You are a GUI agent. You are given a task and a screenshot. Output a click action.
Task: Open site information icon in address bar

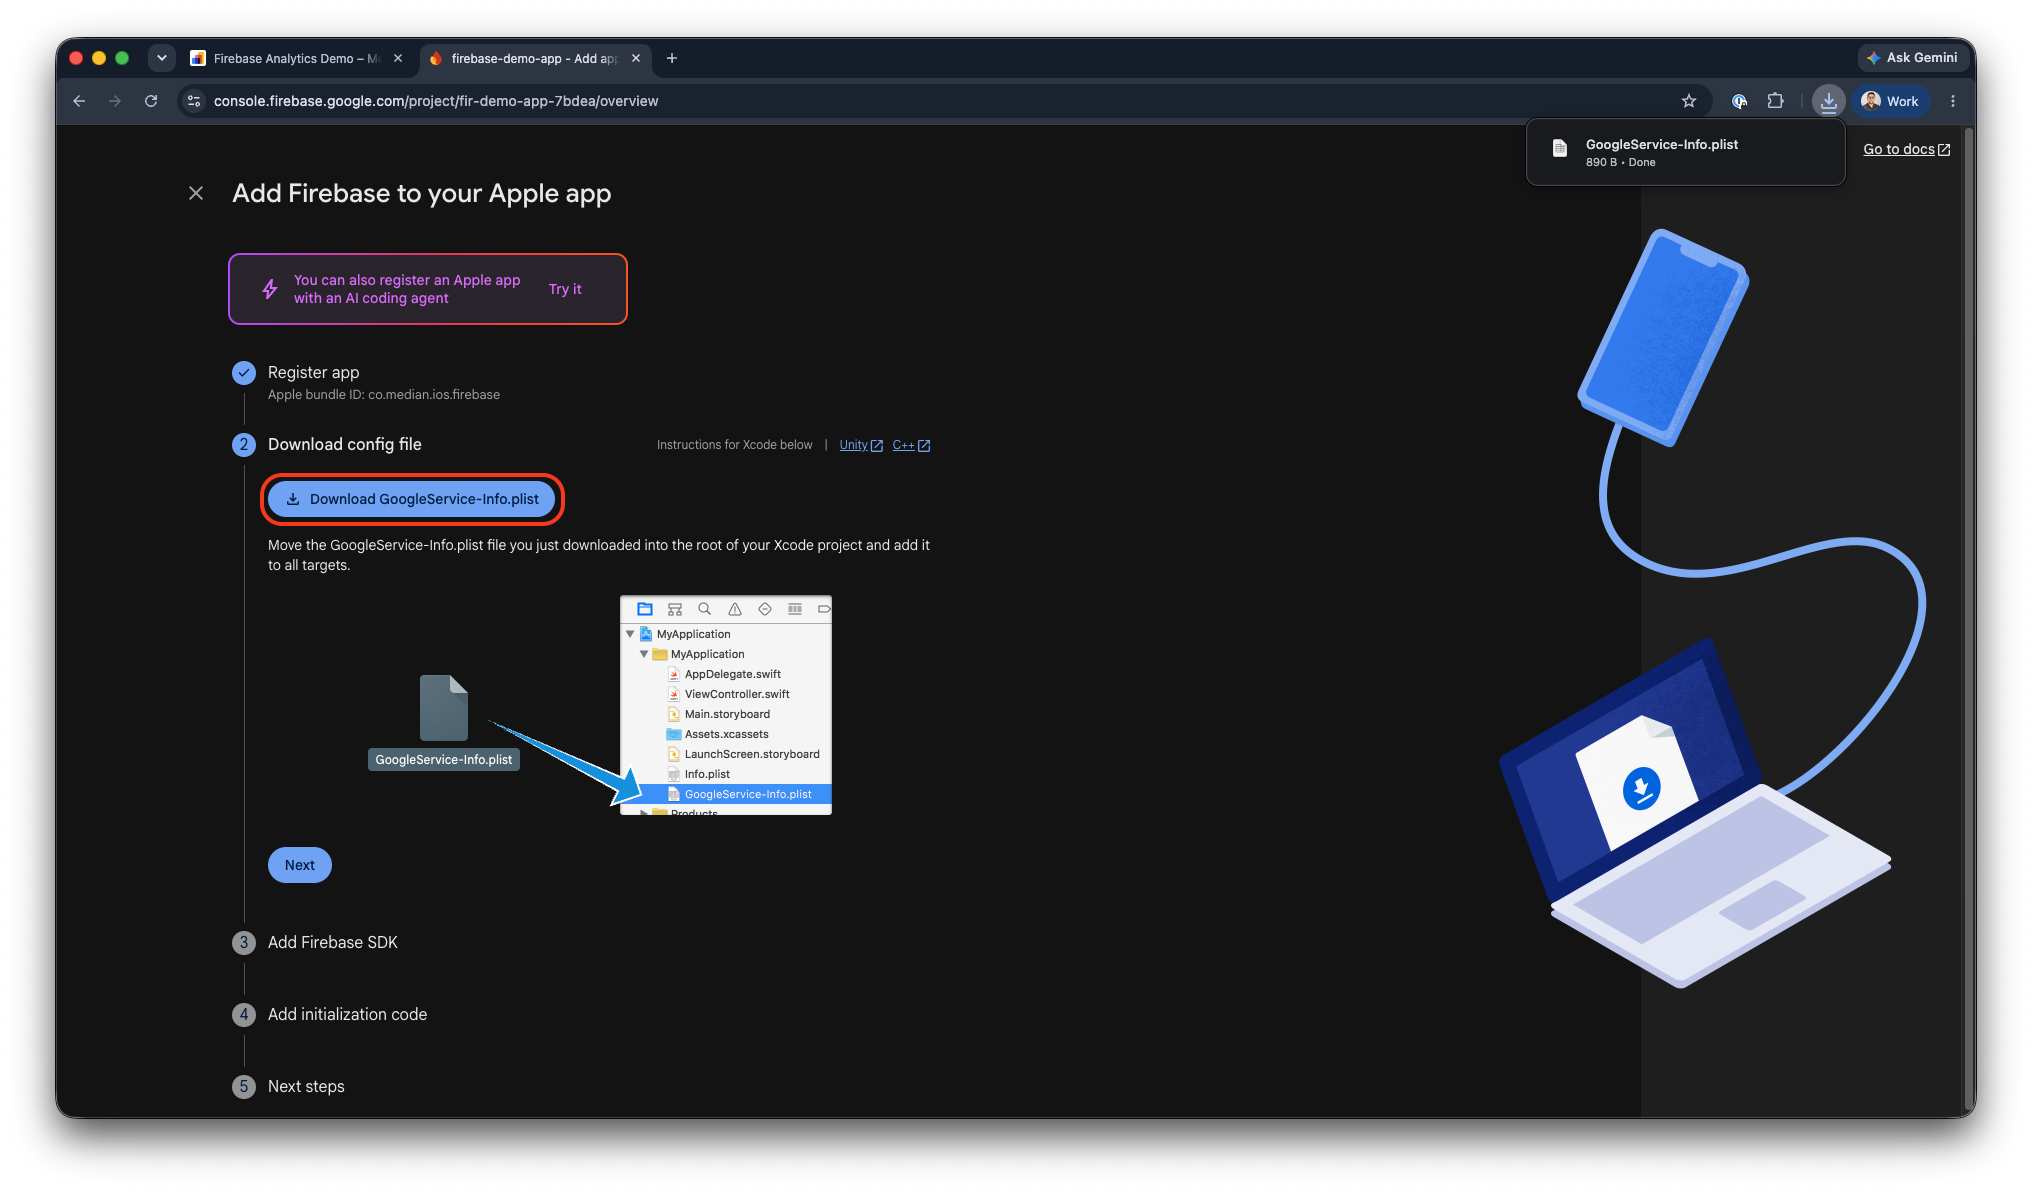coord(195,101)
